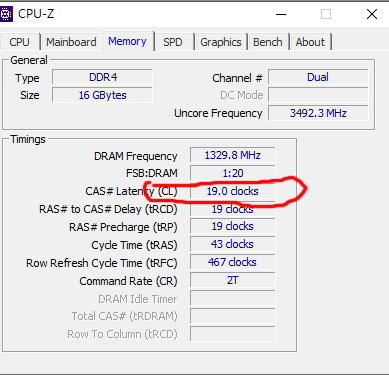
Task: Click the 16 GBytes size field
Action: [102, 95]
